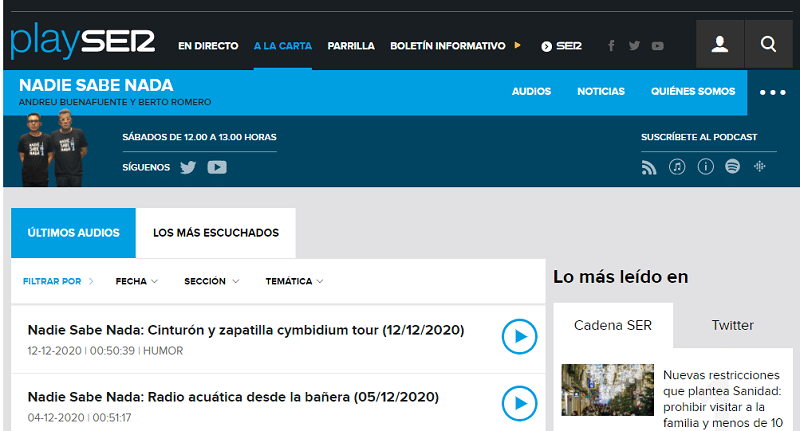
Task: Click the HUMOR category tag
Action: pos(163,351)
